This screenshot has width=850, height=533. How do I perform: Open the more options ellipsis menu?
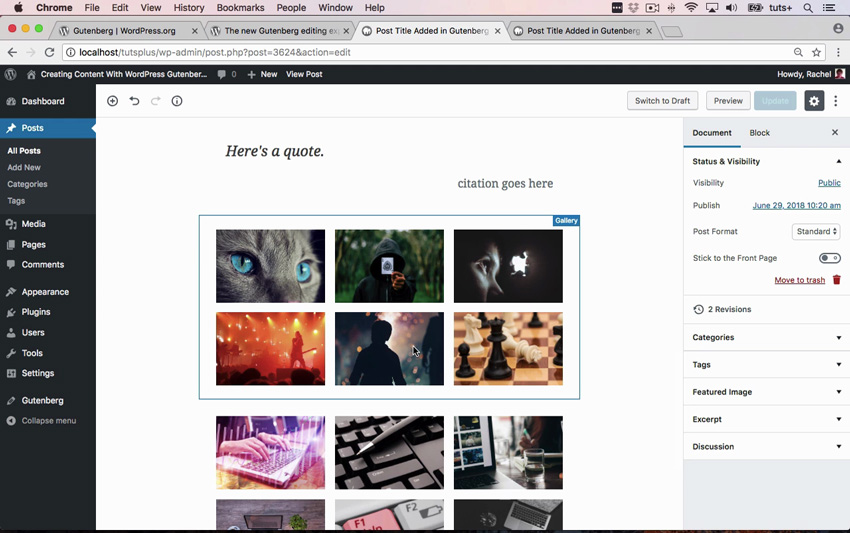tap(836, 101)
